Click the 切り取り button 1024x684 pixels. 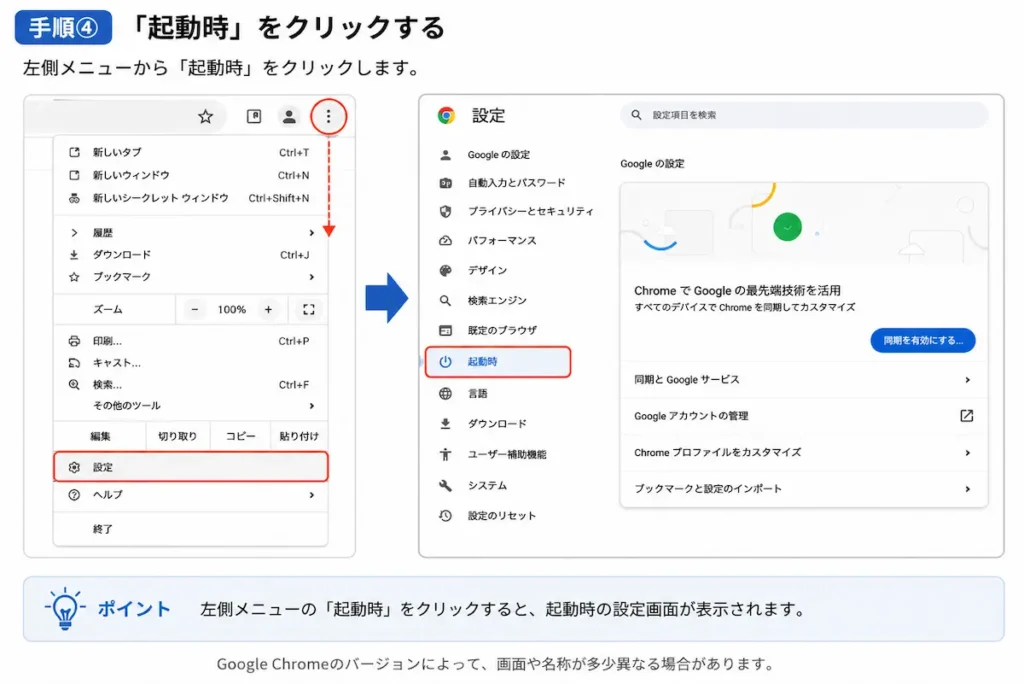(x=178, y=436)
